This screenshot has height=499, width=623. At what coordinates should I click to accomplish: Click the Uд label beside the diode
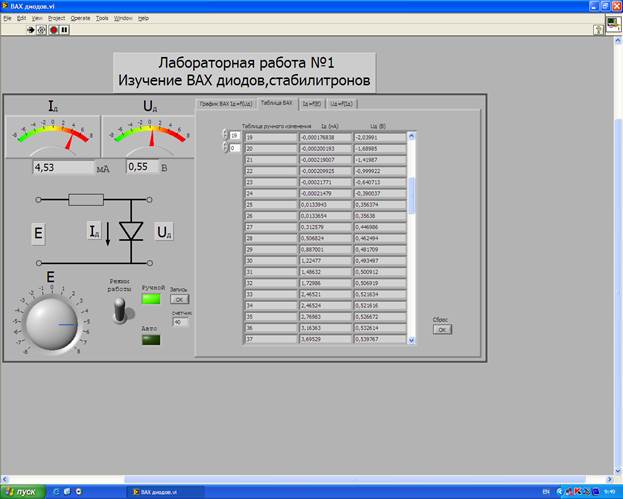click(164, 232)
